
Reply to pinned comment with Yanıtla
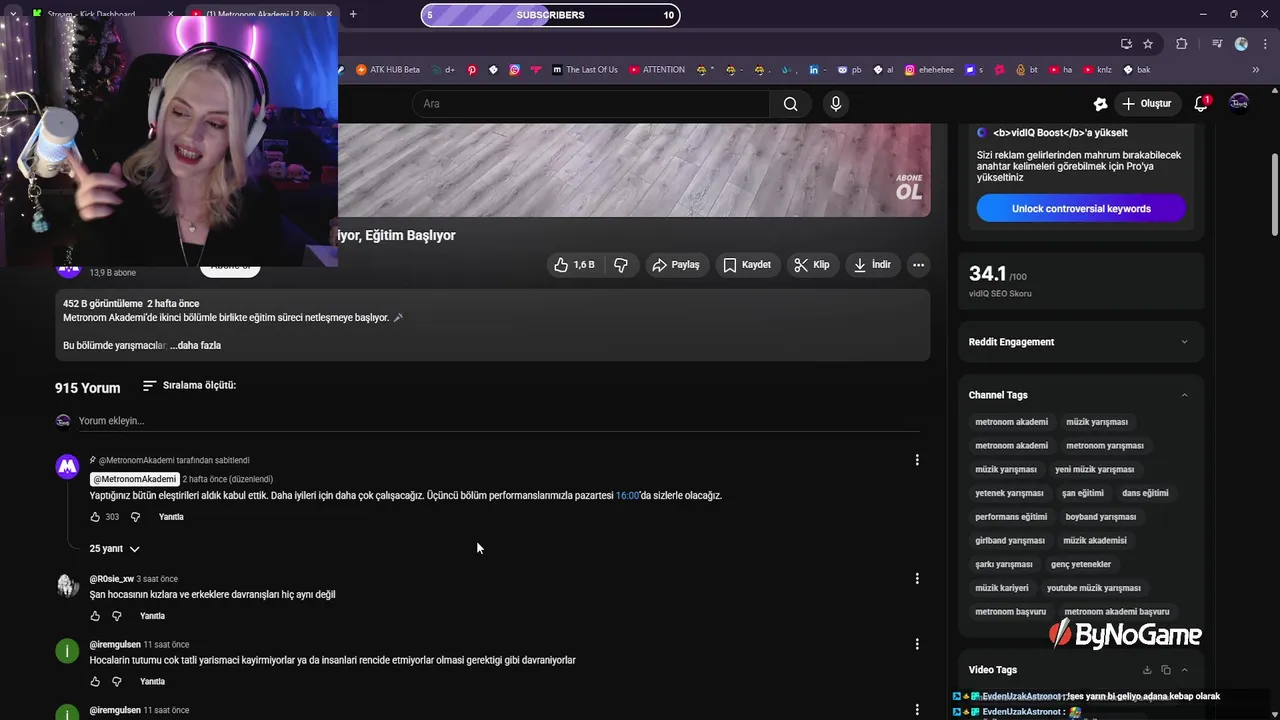[x=171, y=517]
